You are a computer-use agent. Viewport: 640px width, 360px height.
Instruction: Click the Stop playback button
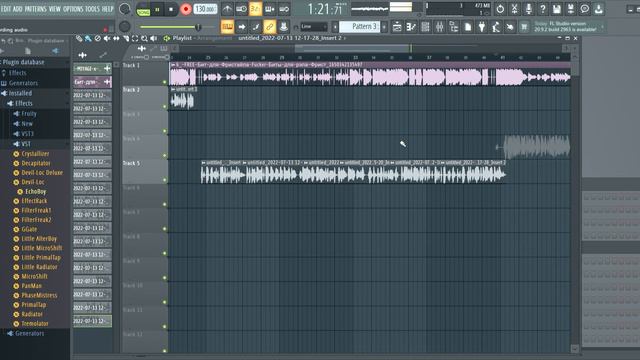[171, 9]
